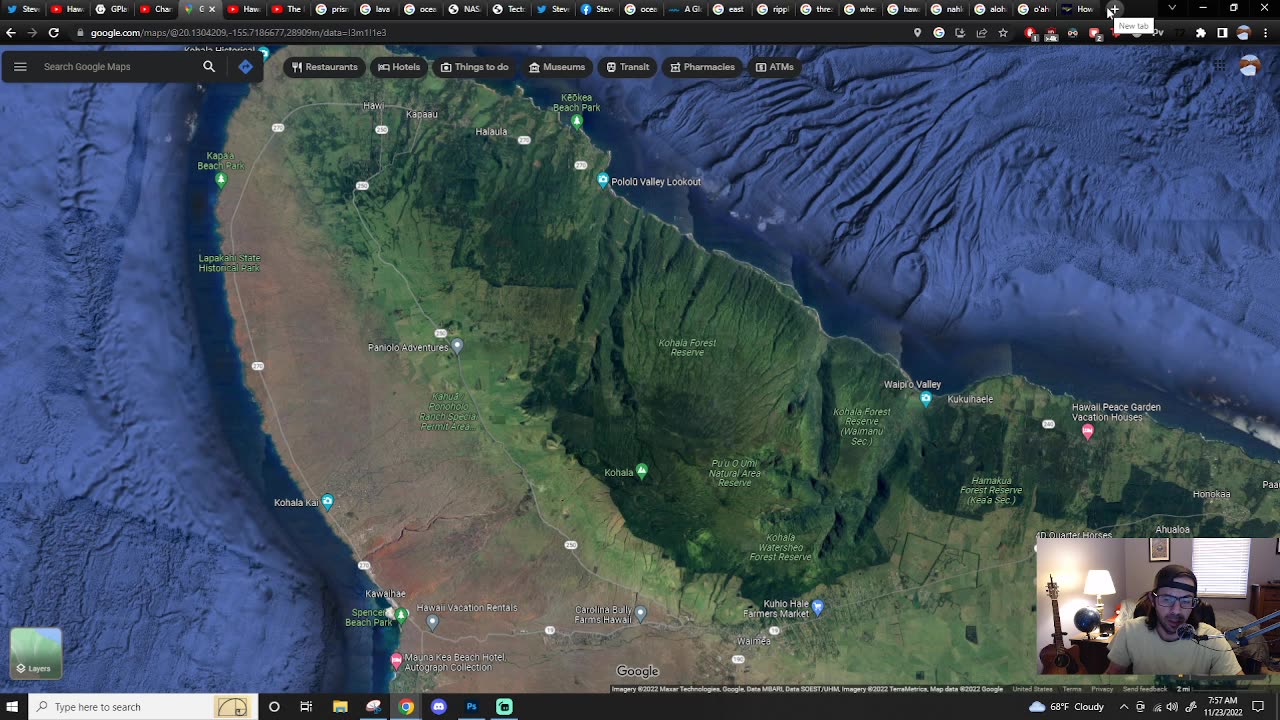The height and width of the screenshot is (720, 1280).
Task: Filter map by Hotels
Action: pos(399,67)
